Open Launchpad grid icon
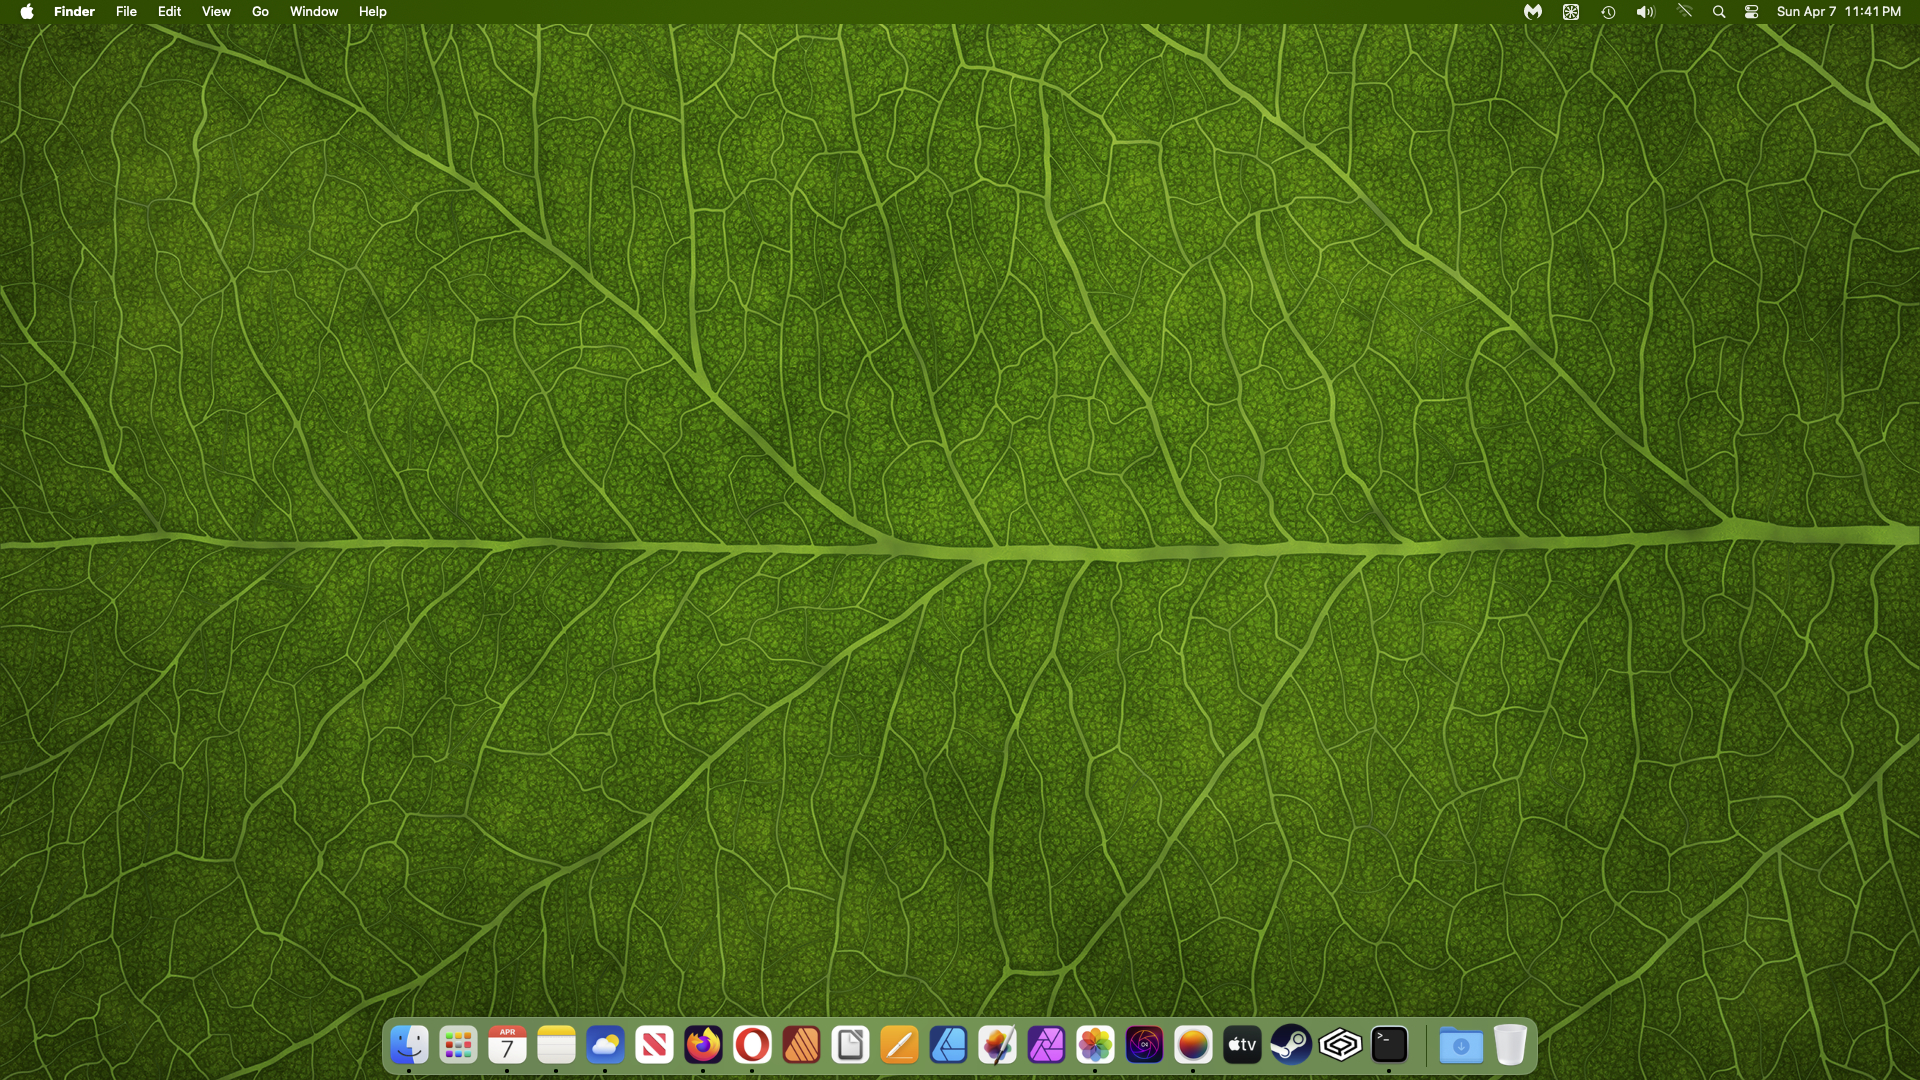The width and height of the screenshot is (1920, 1080). pos(458,1045)
